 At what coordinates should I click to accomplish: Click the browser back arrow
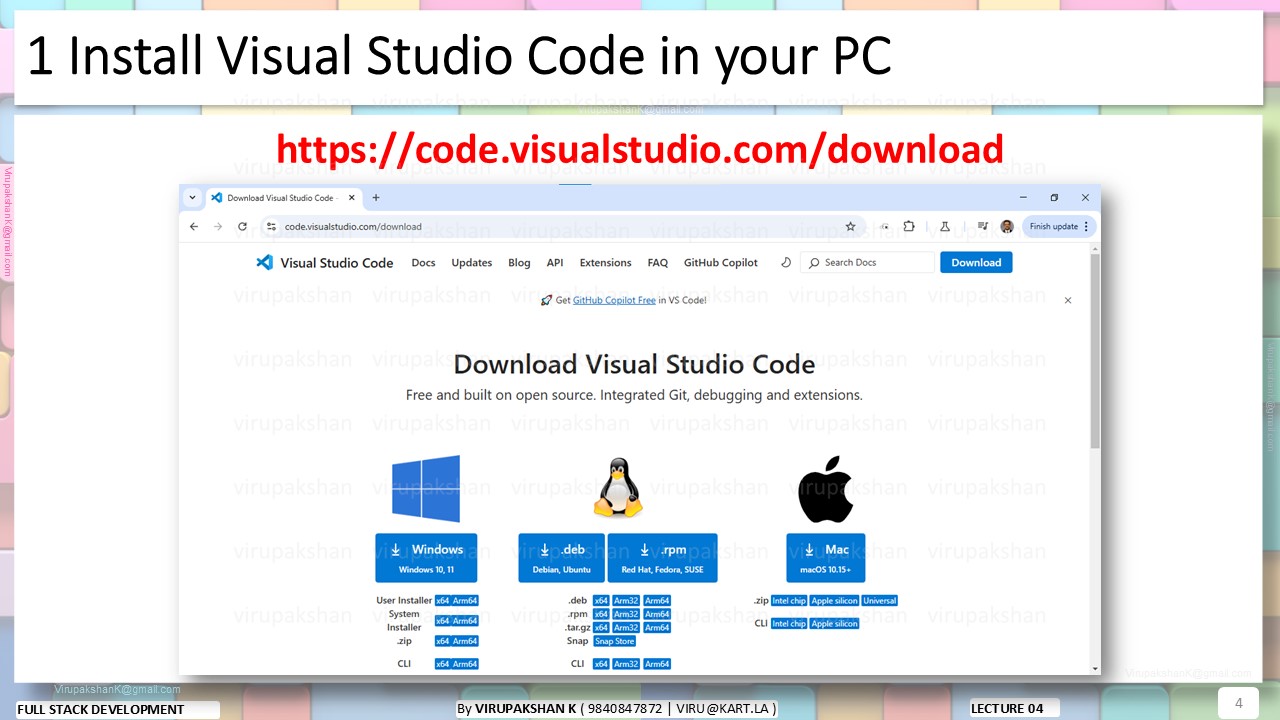194,227
